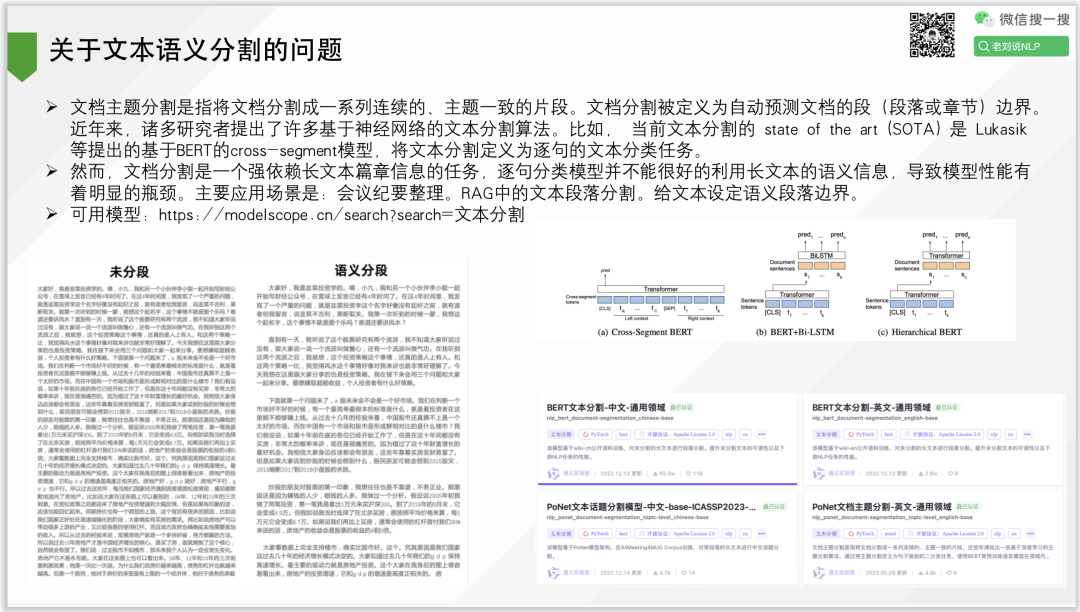Click the BiLSTM box in the diagram
Screen dimensions: 1080x612
pos(821,255)
